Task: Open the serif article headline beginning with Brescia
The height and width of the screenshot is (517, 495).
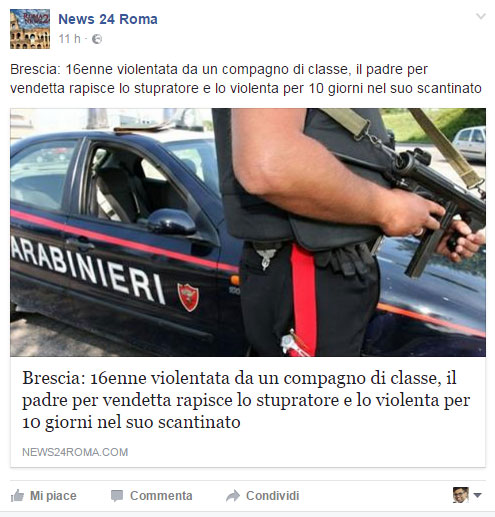Action: (246, 400)
